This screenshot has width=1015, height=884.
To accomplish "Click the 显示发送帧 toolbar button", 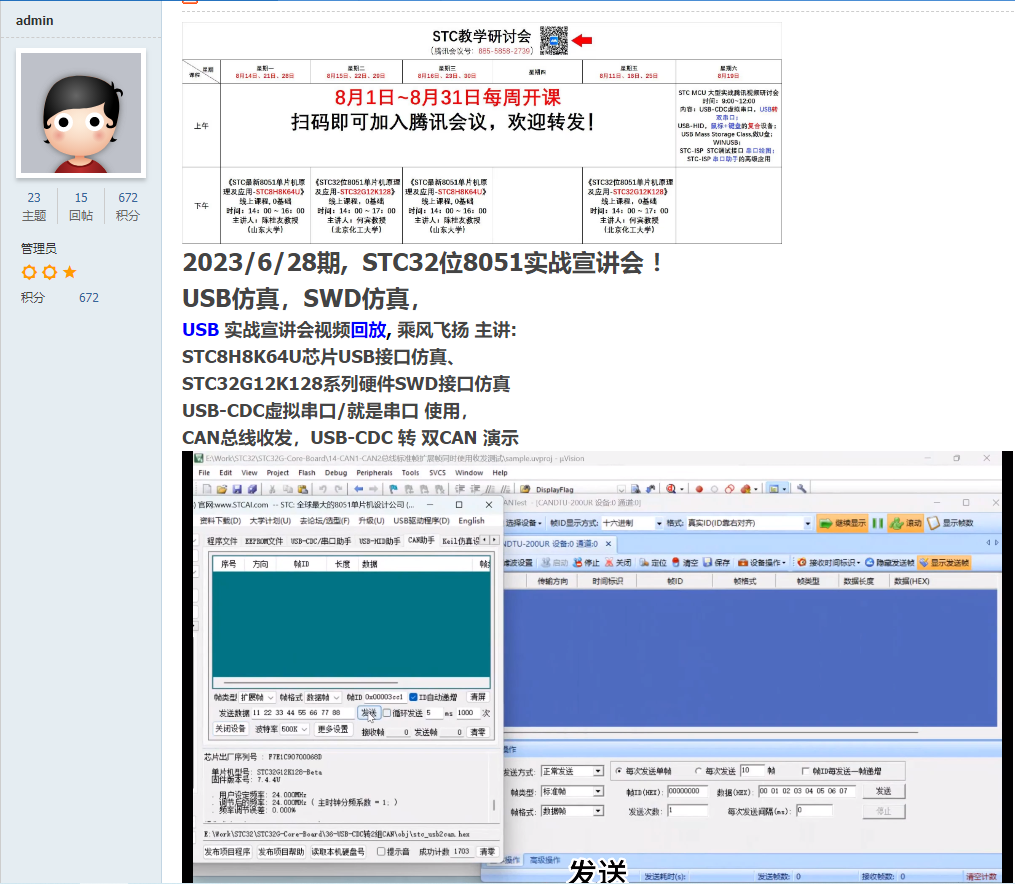I will tap(943, 563).
